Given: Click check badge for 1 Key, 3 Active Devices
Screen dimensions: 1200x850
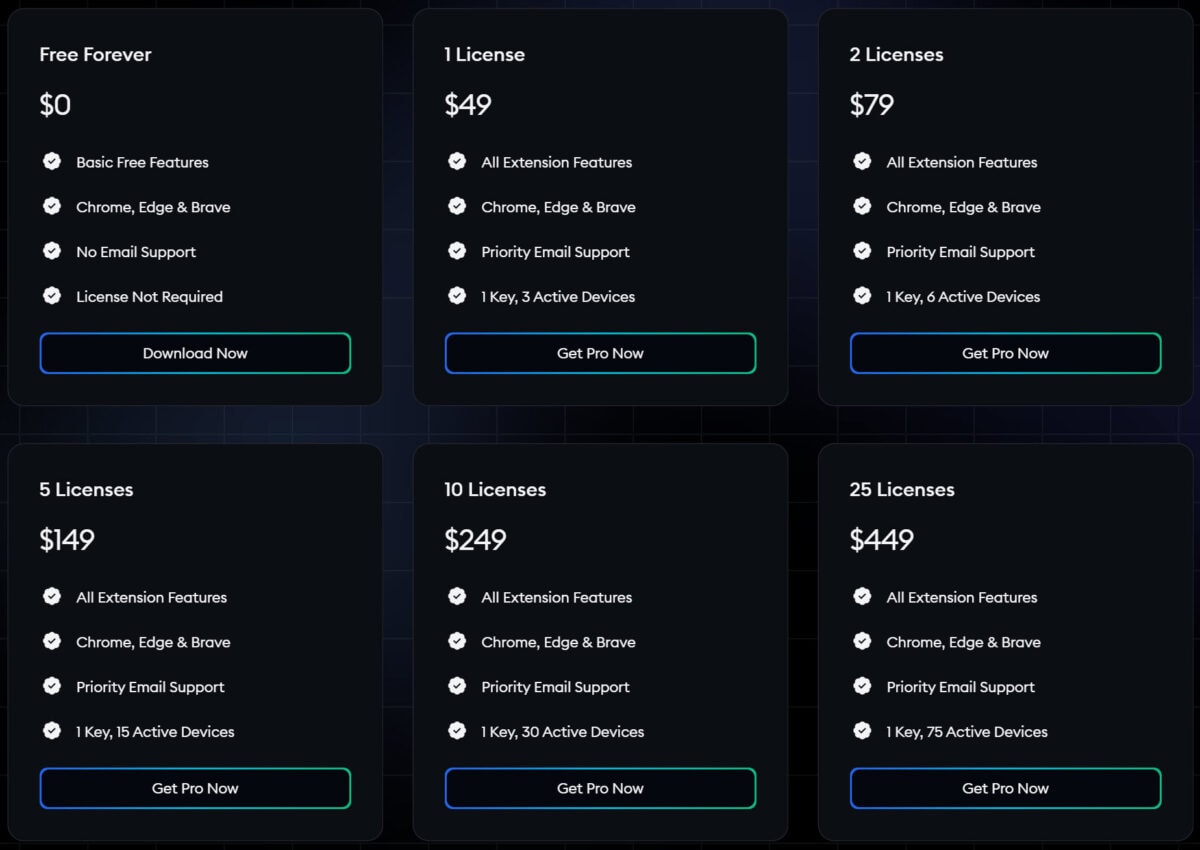Looking at the screenshot, I should coord(457,296).
